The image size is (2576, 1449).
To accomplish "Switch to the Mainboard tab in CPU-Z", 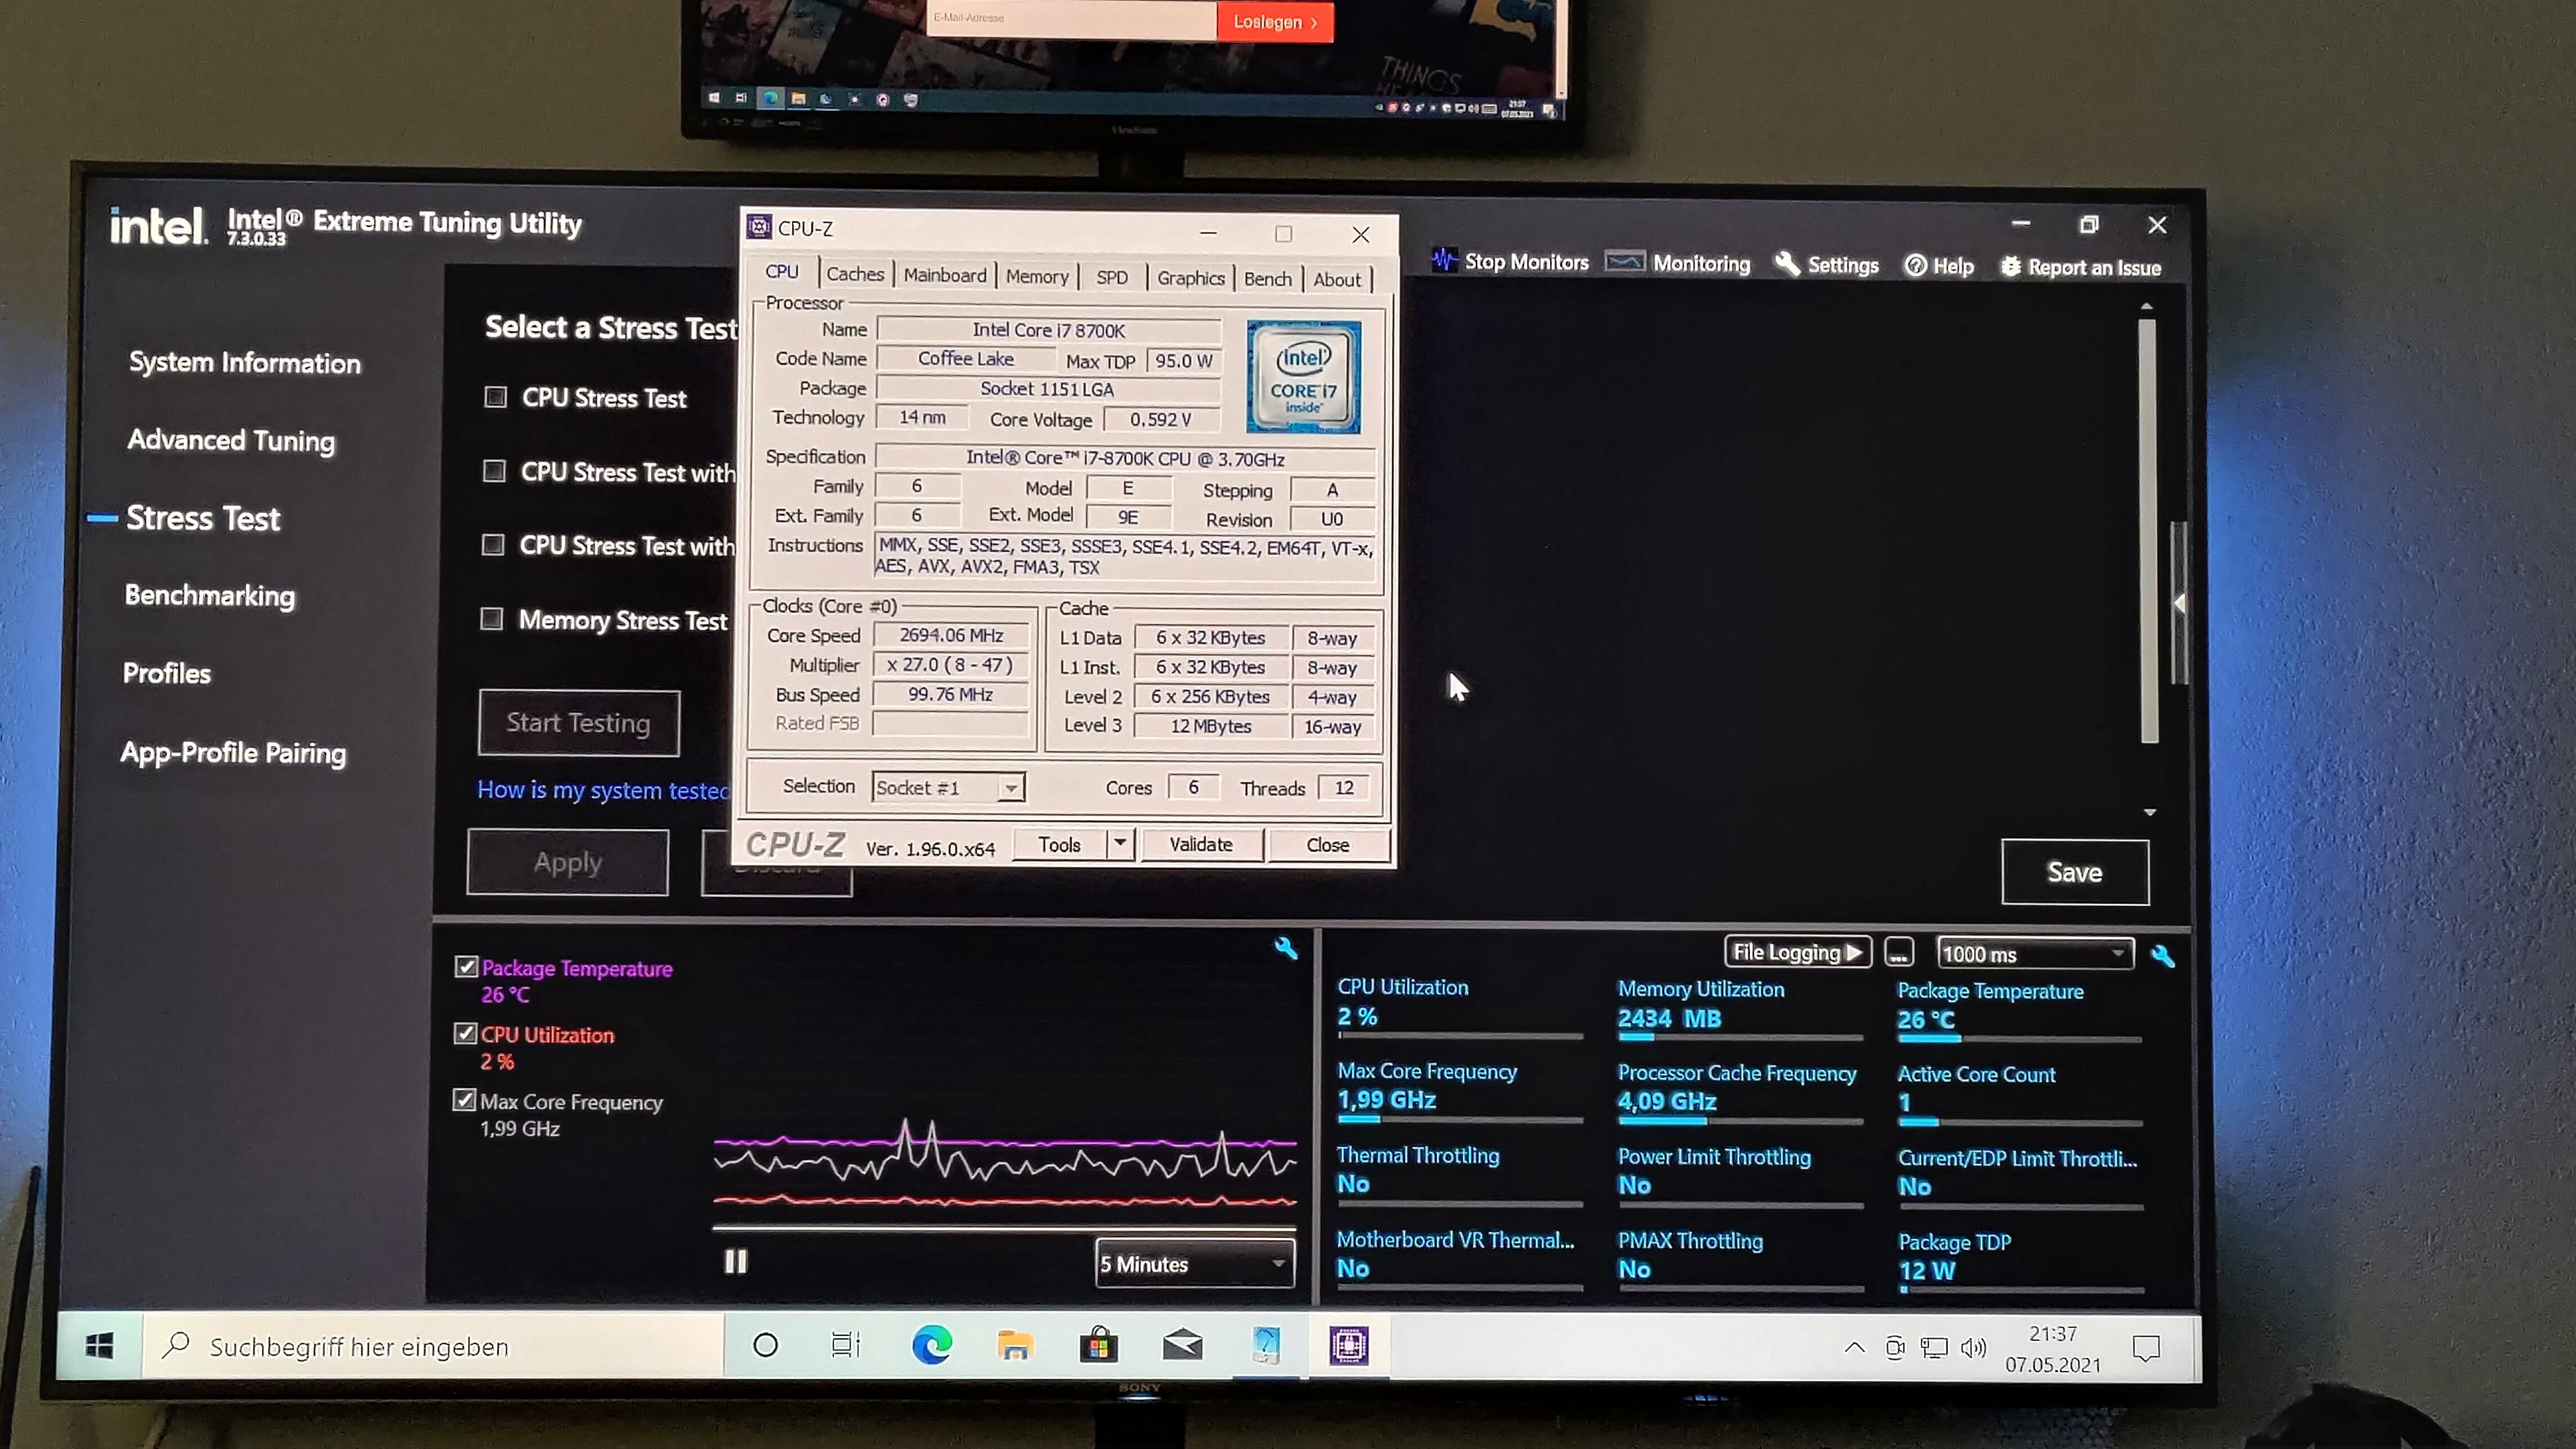I will [x=944, y=275].
